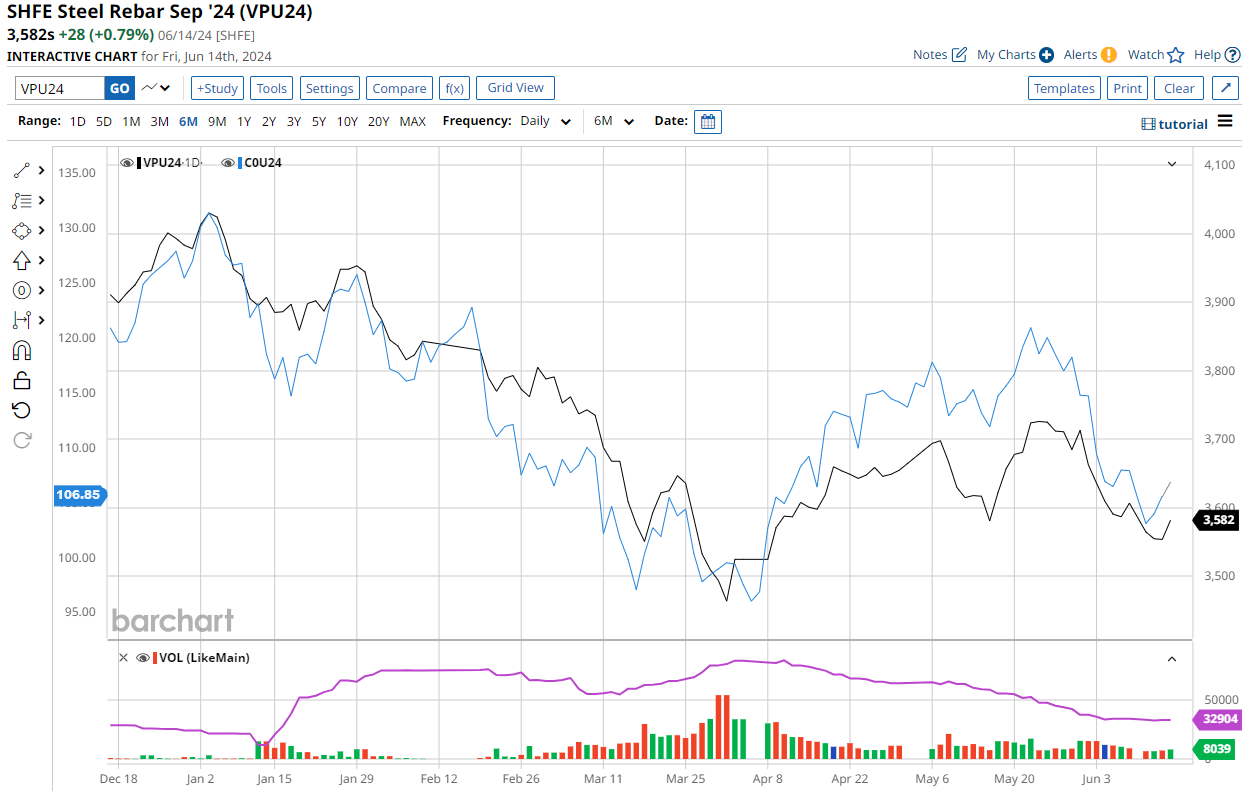
Task: Activate the magnet snap tool
Action: [x=22, y=350]
